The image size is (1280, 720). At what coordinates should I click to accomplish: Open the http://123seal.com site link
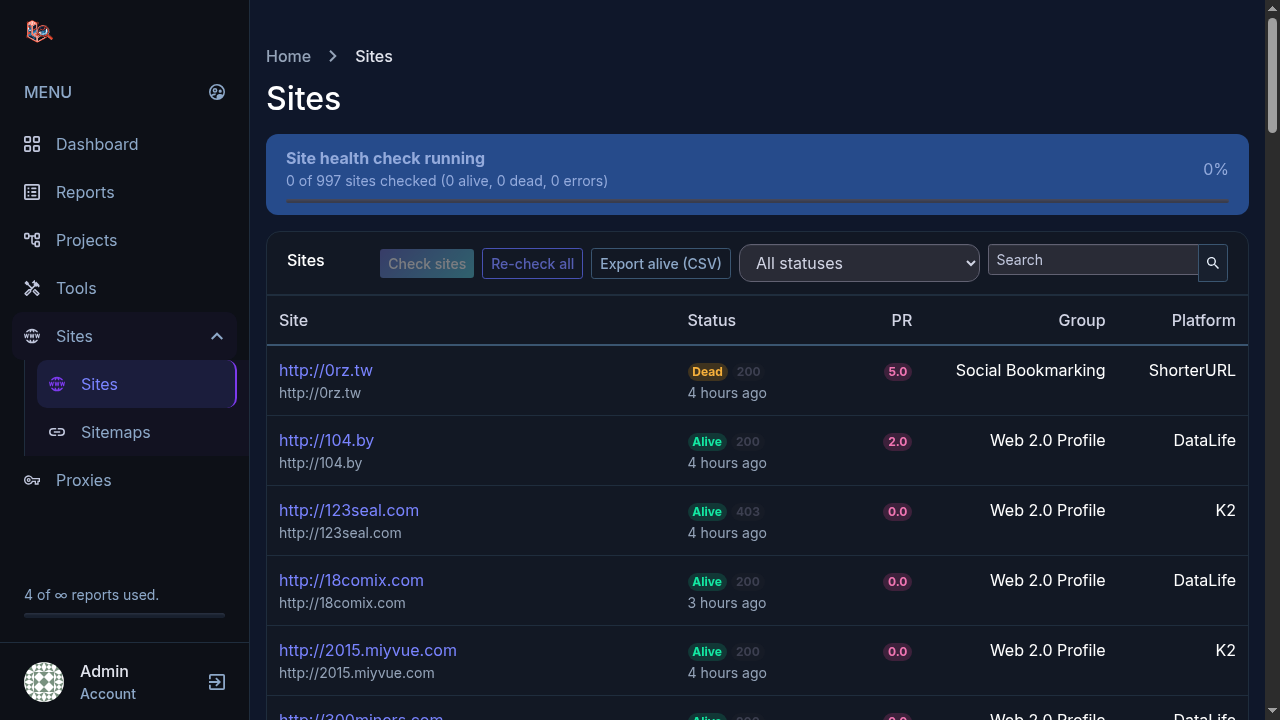pos(349,510)
